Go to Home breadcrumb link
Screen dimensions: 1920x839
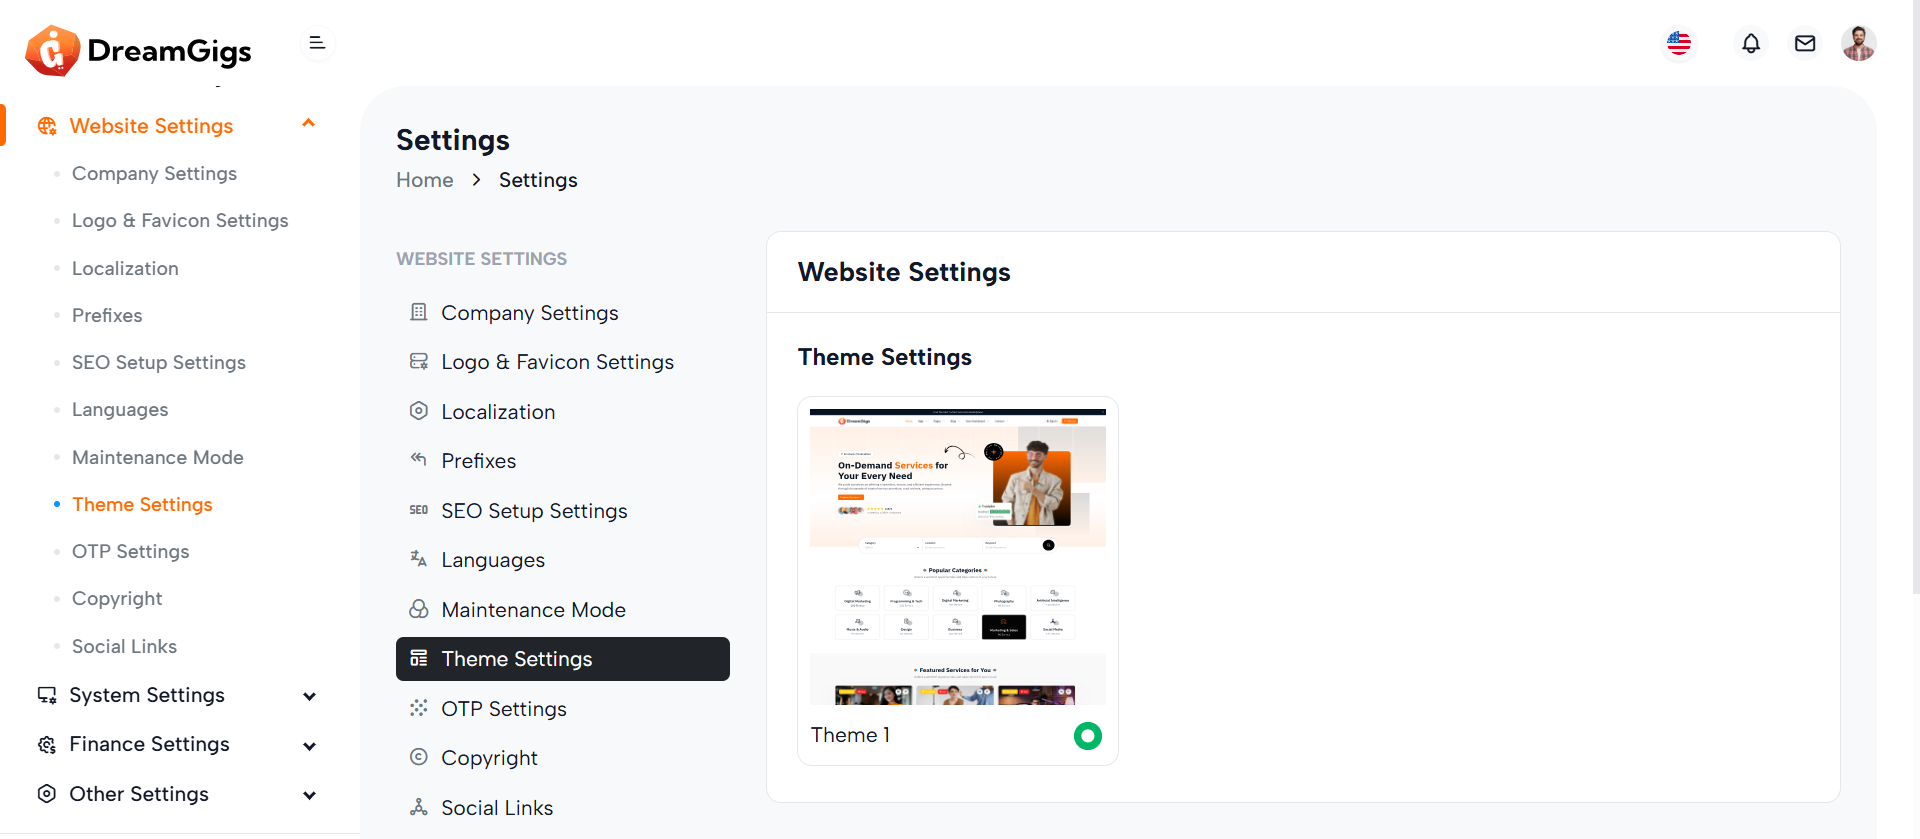pos(424,180)
